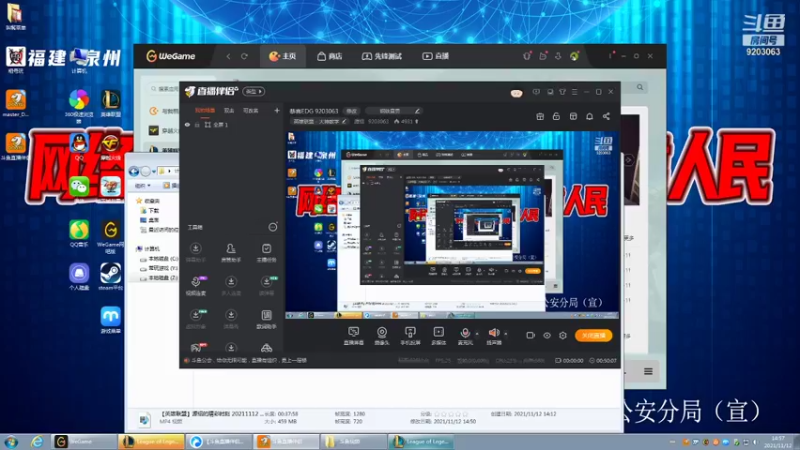Refresh the WeGame page

[x=244, y=56]
